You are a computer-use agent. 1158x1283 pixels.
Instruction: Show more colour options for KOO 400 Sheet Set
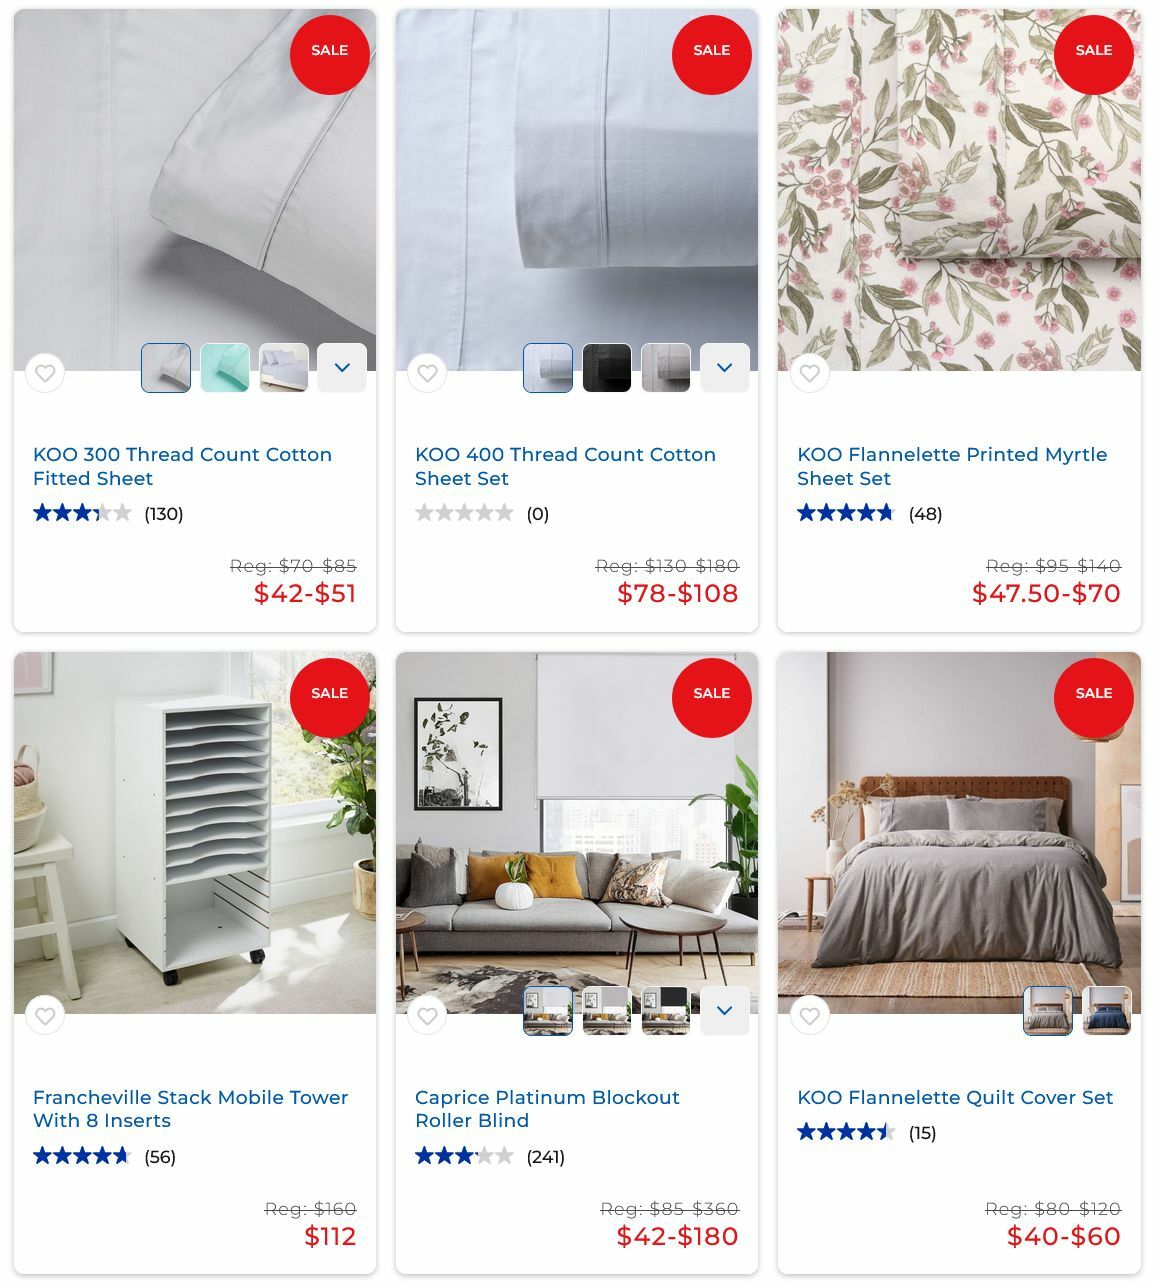point(725,368)
